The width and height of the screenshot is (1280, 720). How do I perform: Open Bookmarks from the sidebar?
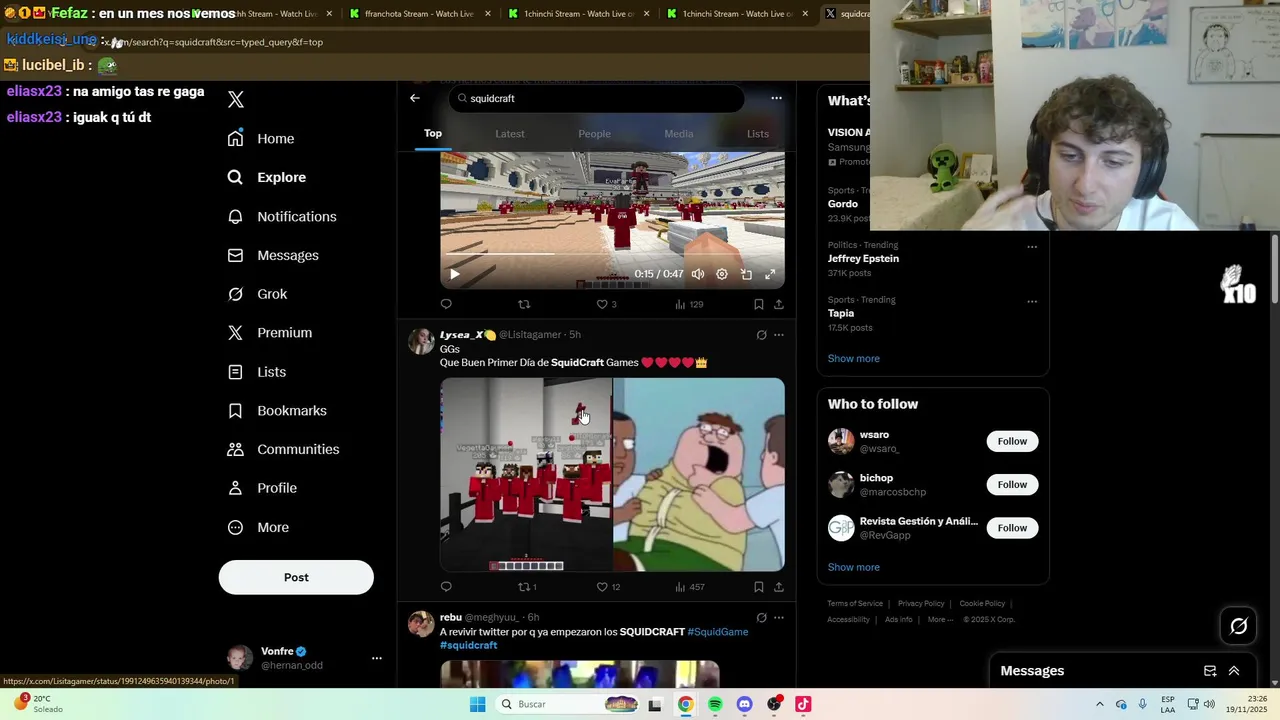coord(277,410)
